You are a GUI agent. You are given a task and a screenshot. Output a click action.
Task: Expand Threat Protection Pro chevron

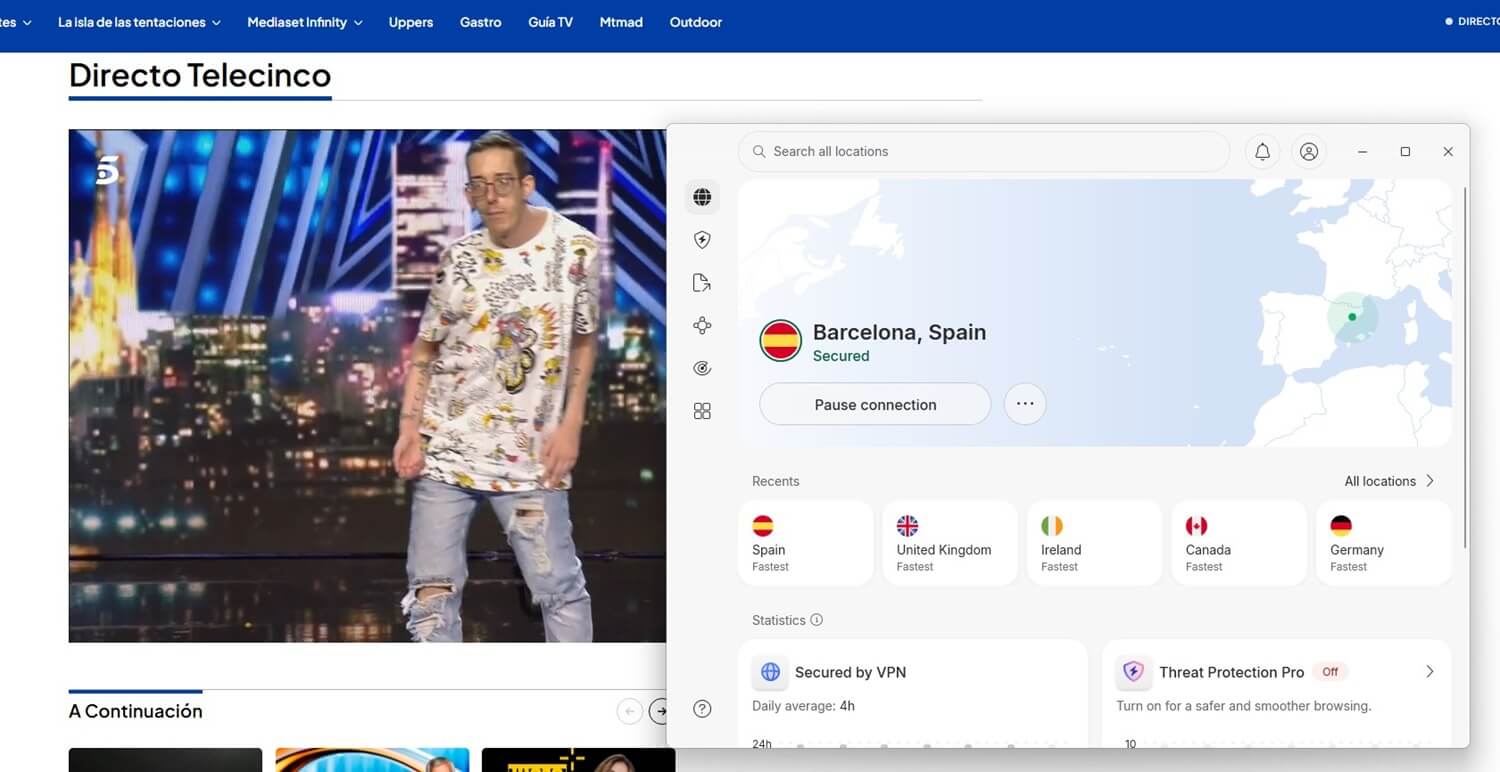coord(1429,672)
